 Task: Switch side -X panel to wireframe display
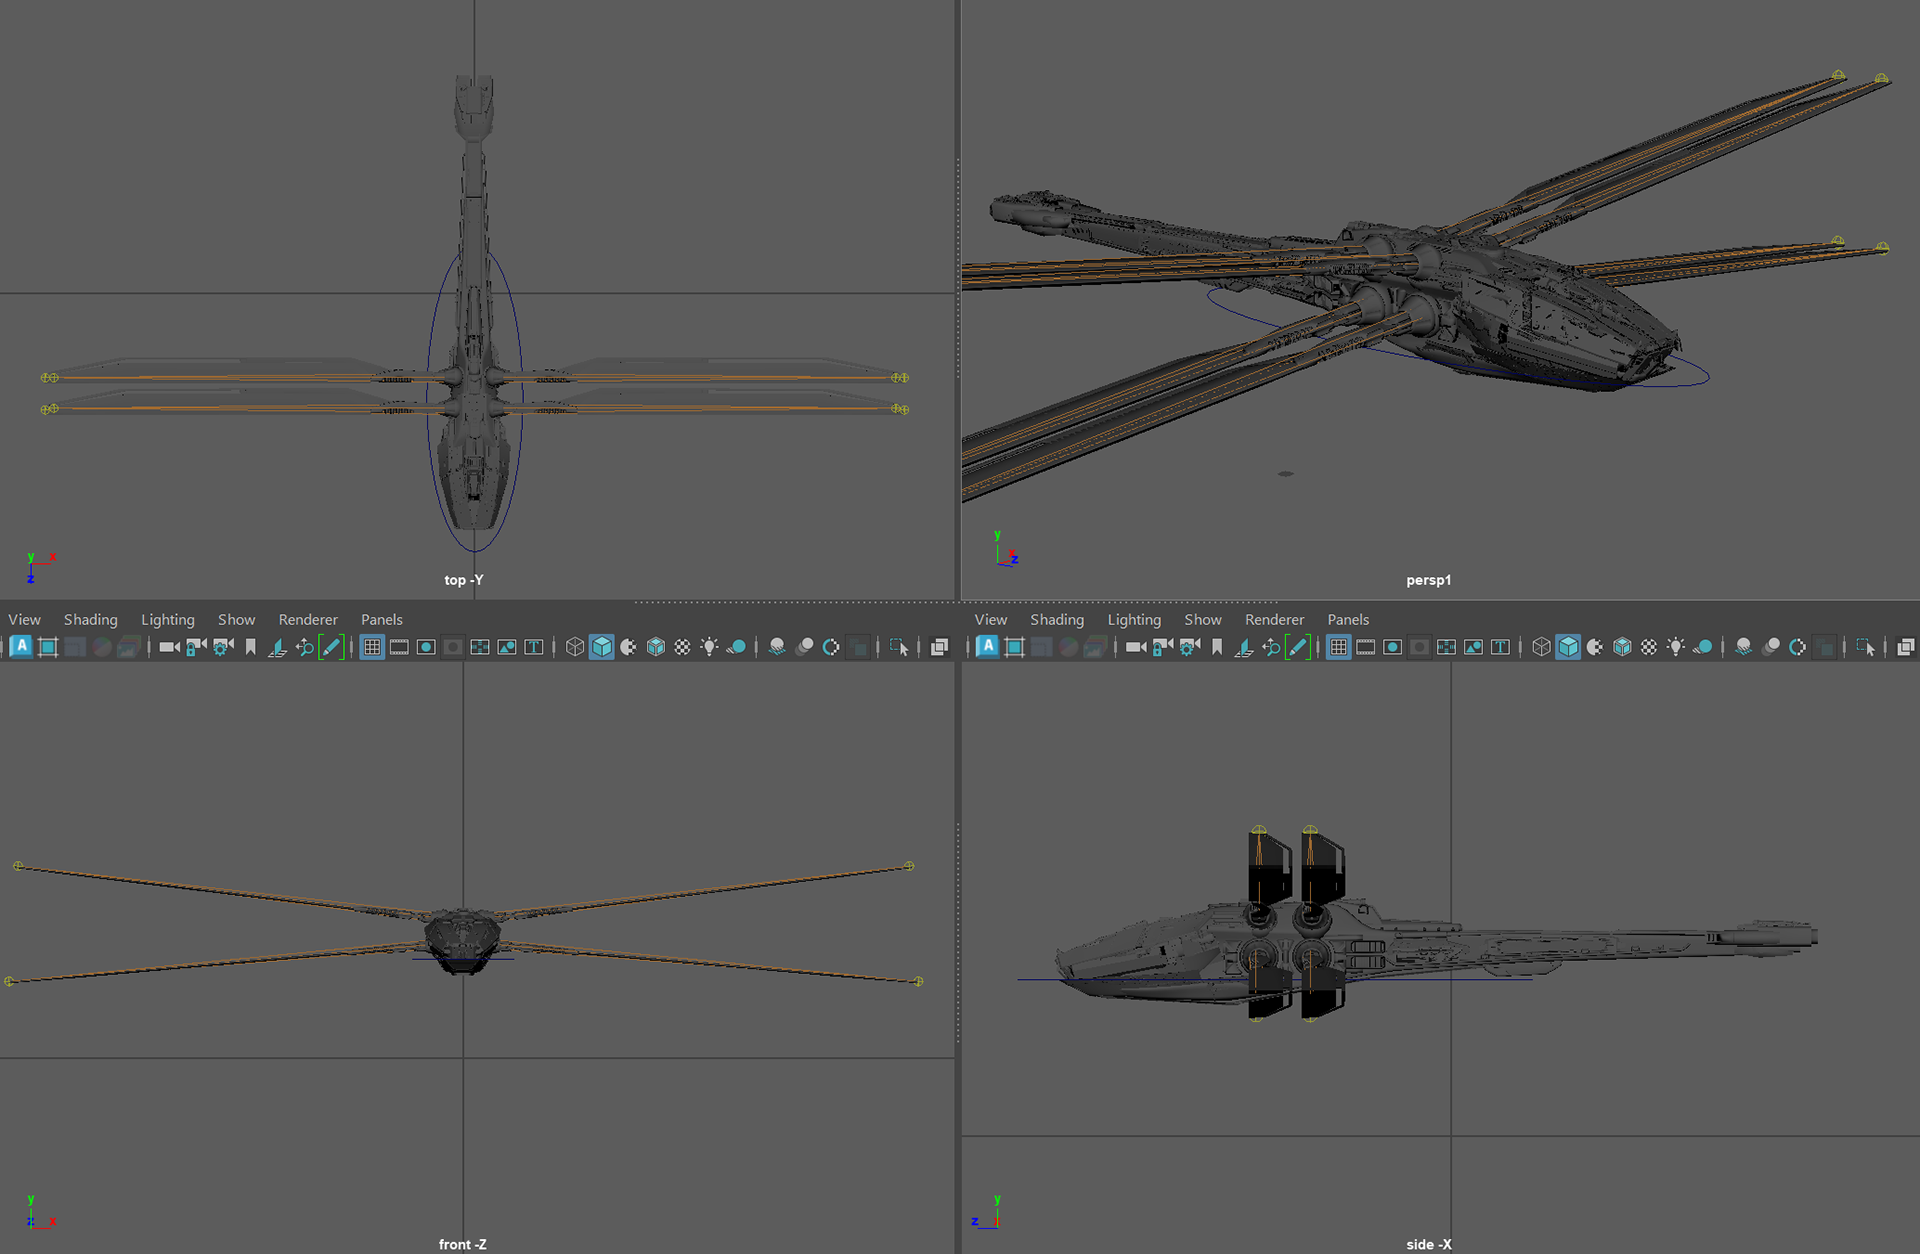1542,647
